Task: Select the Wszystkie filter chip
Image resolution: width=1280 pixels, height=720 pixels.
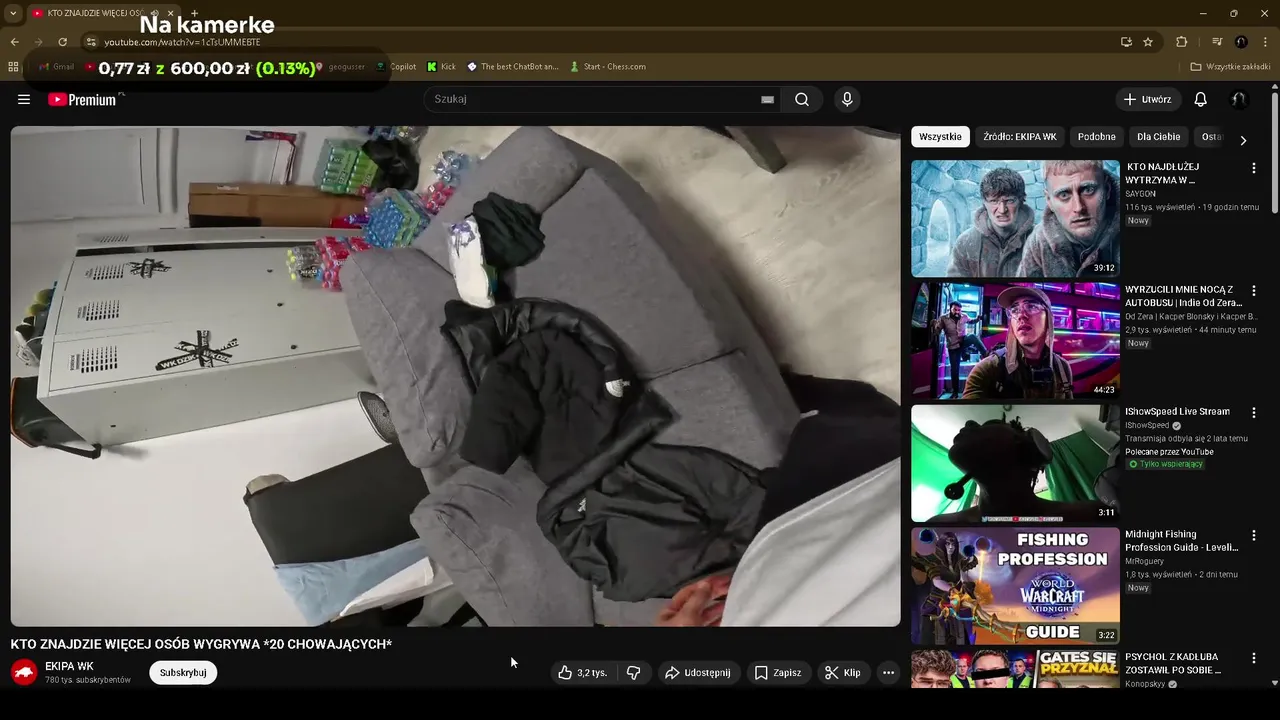Action: [940, 137]
